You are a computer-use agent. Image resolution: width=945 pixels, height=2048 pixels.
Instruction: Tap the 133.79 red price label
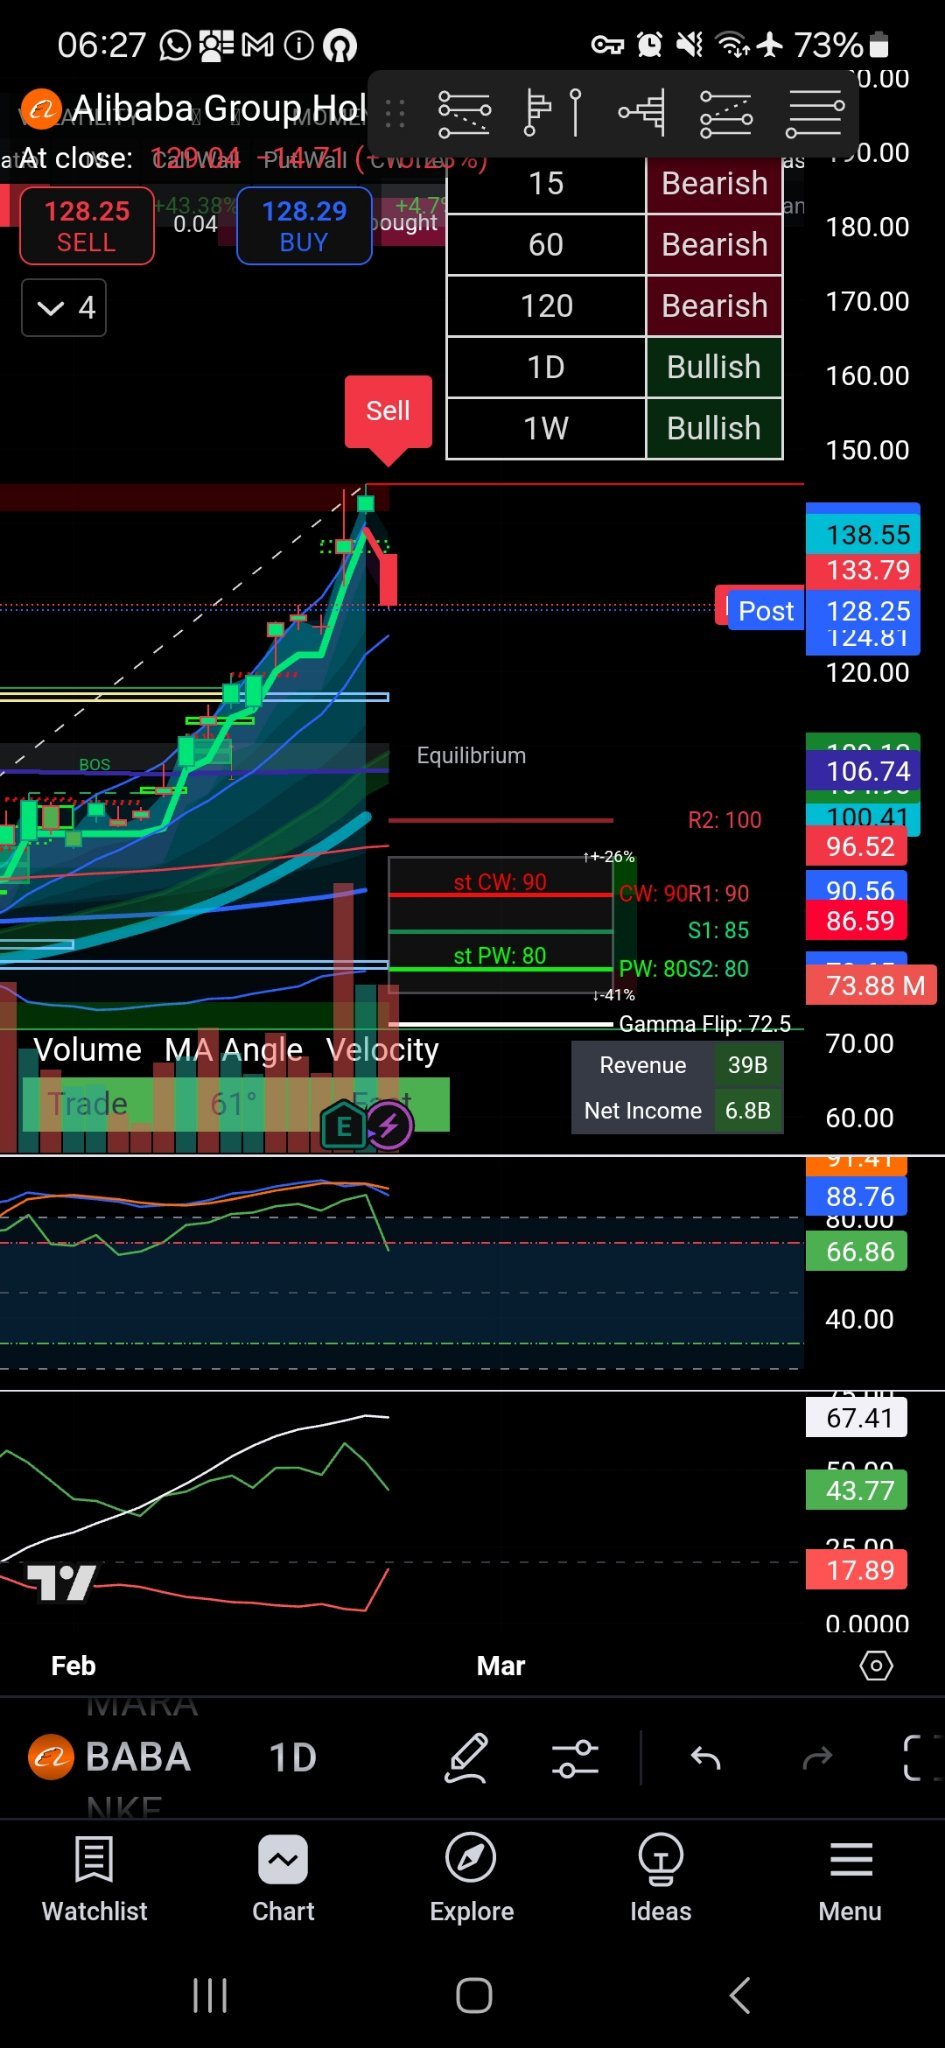(863, 571)
